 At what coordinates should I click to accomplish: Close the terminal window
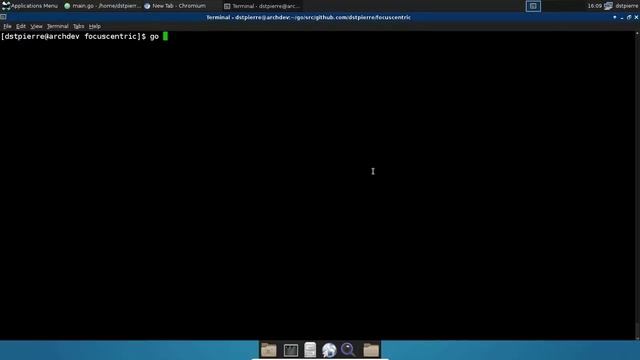tap(636, 17)
